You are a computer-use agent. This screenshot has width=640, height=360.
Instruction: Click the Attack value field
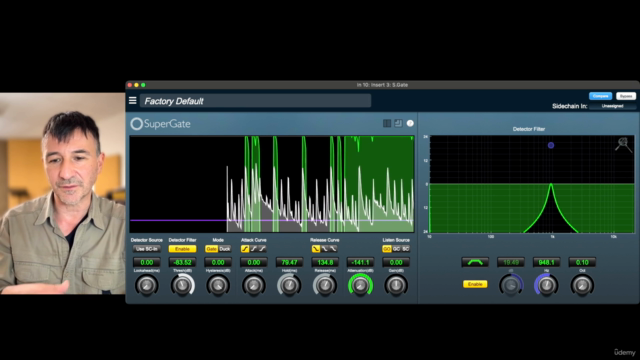click(253, 262)
